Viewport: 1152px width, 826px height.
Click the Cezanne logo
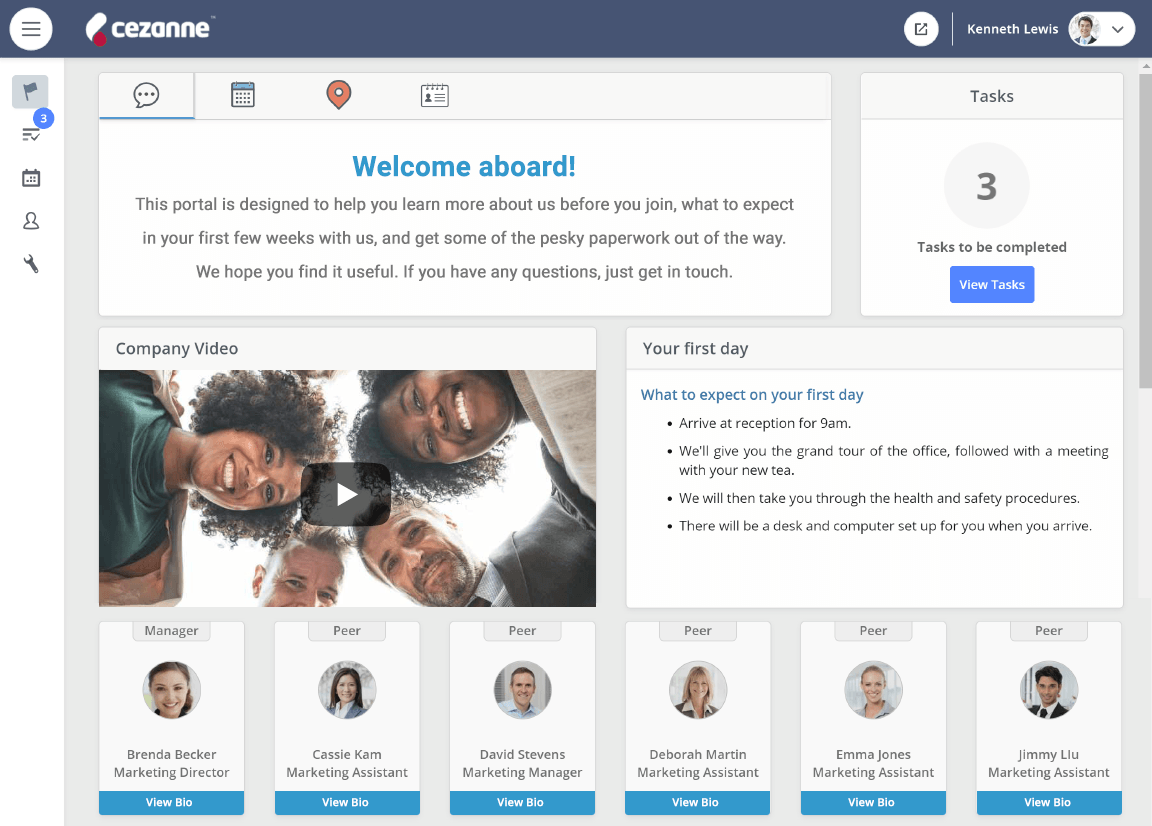point(149,29)
